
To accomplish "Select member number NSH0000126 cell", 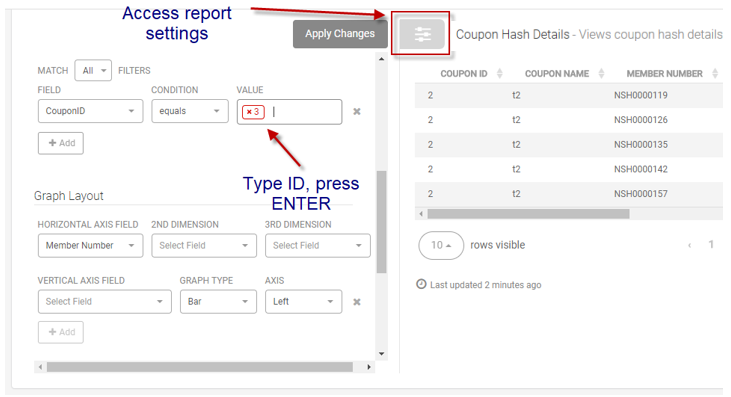I will (x=641, y=120).
